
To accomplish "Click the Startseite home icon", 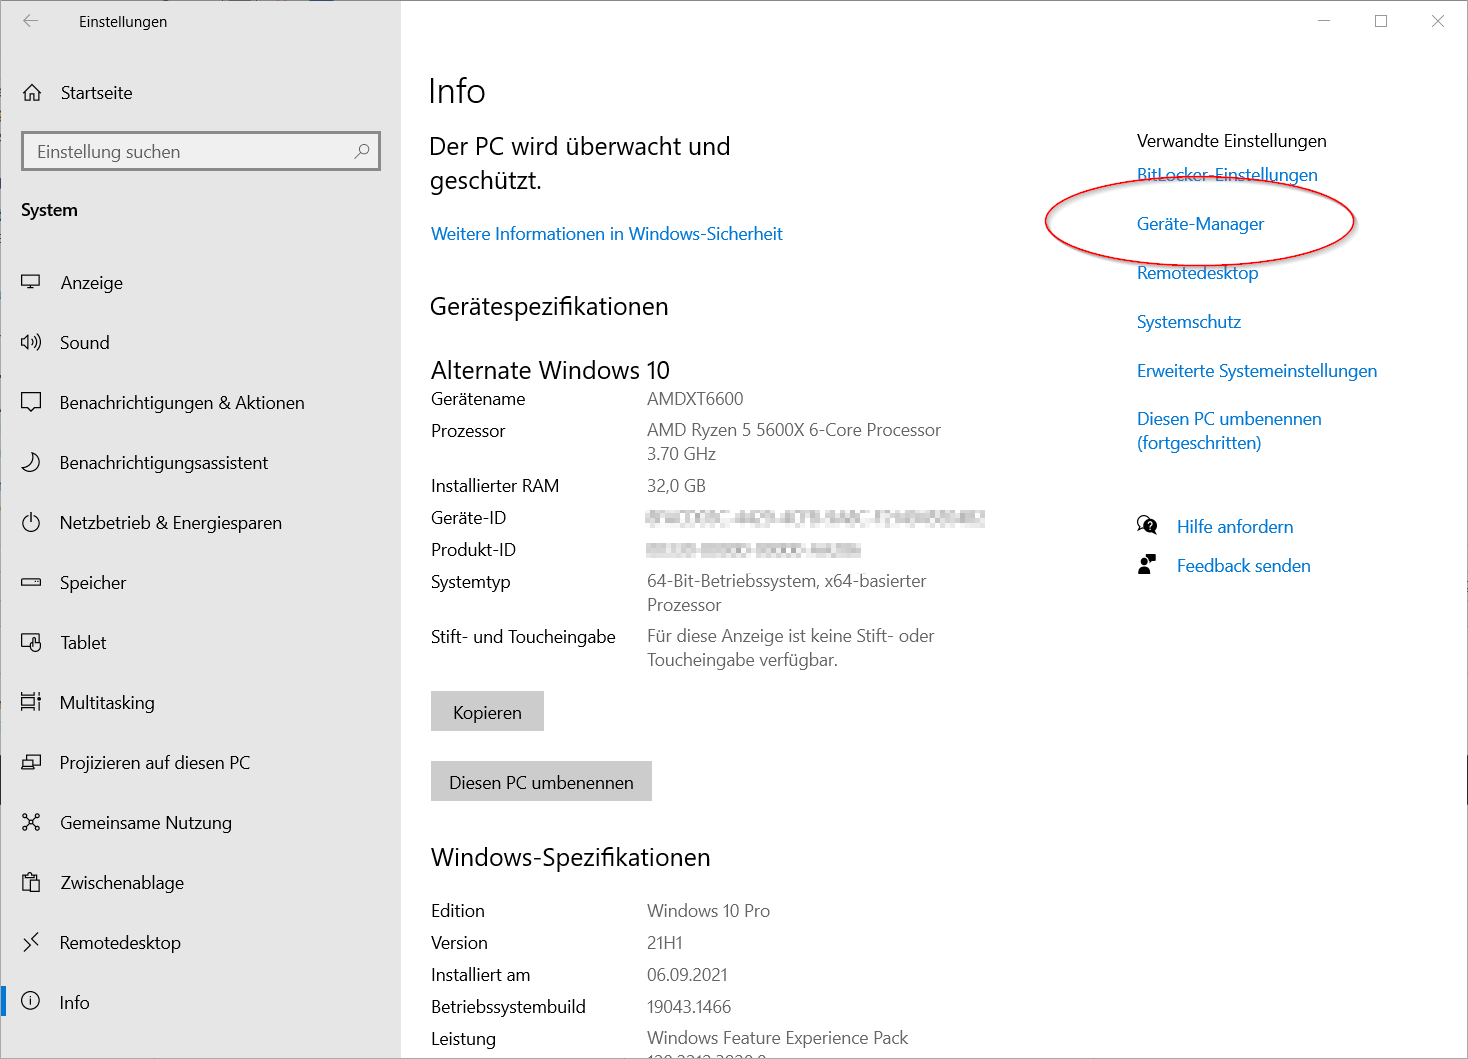I will tap(32, 93).
